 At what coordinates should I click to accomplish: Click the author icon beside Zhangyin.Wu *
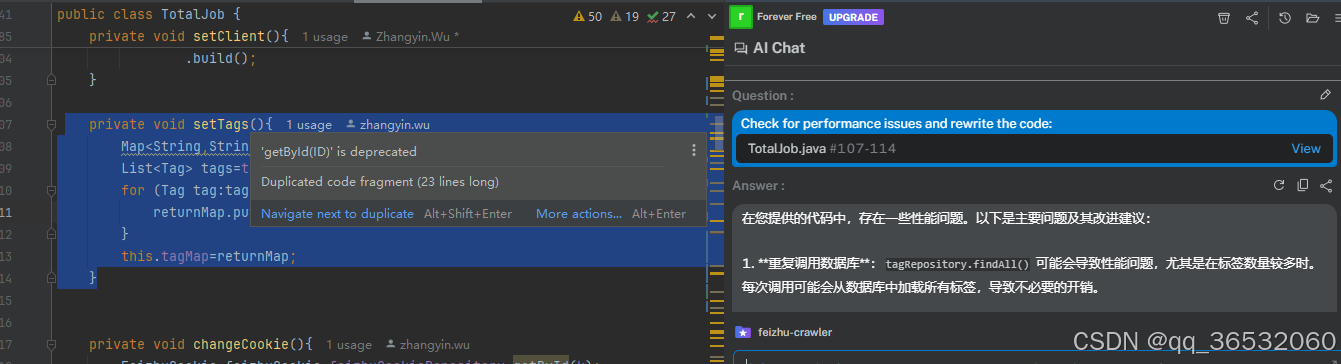point(366,36)
